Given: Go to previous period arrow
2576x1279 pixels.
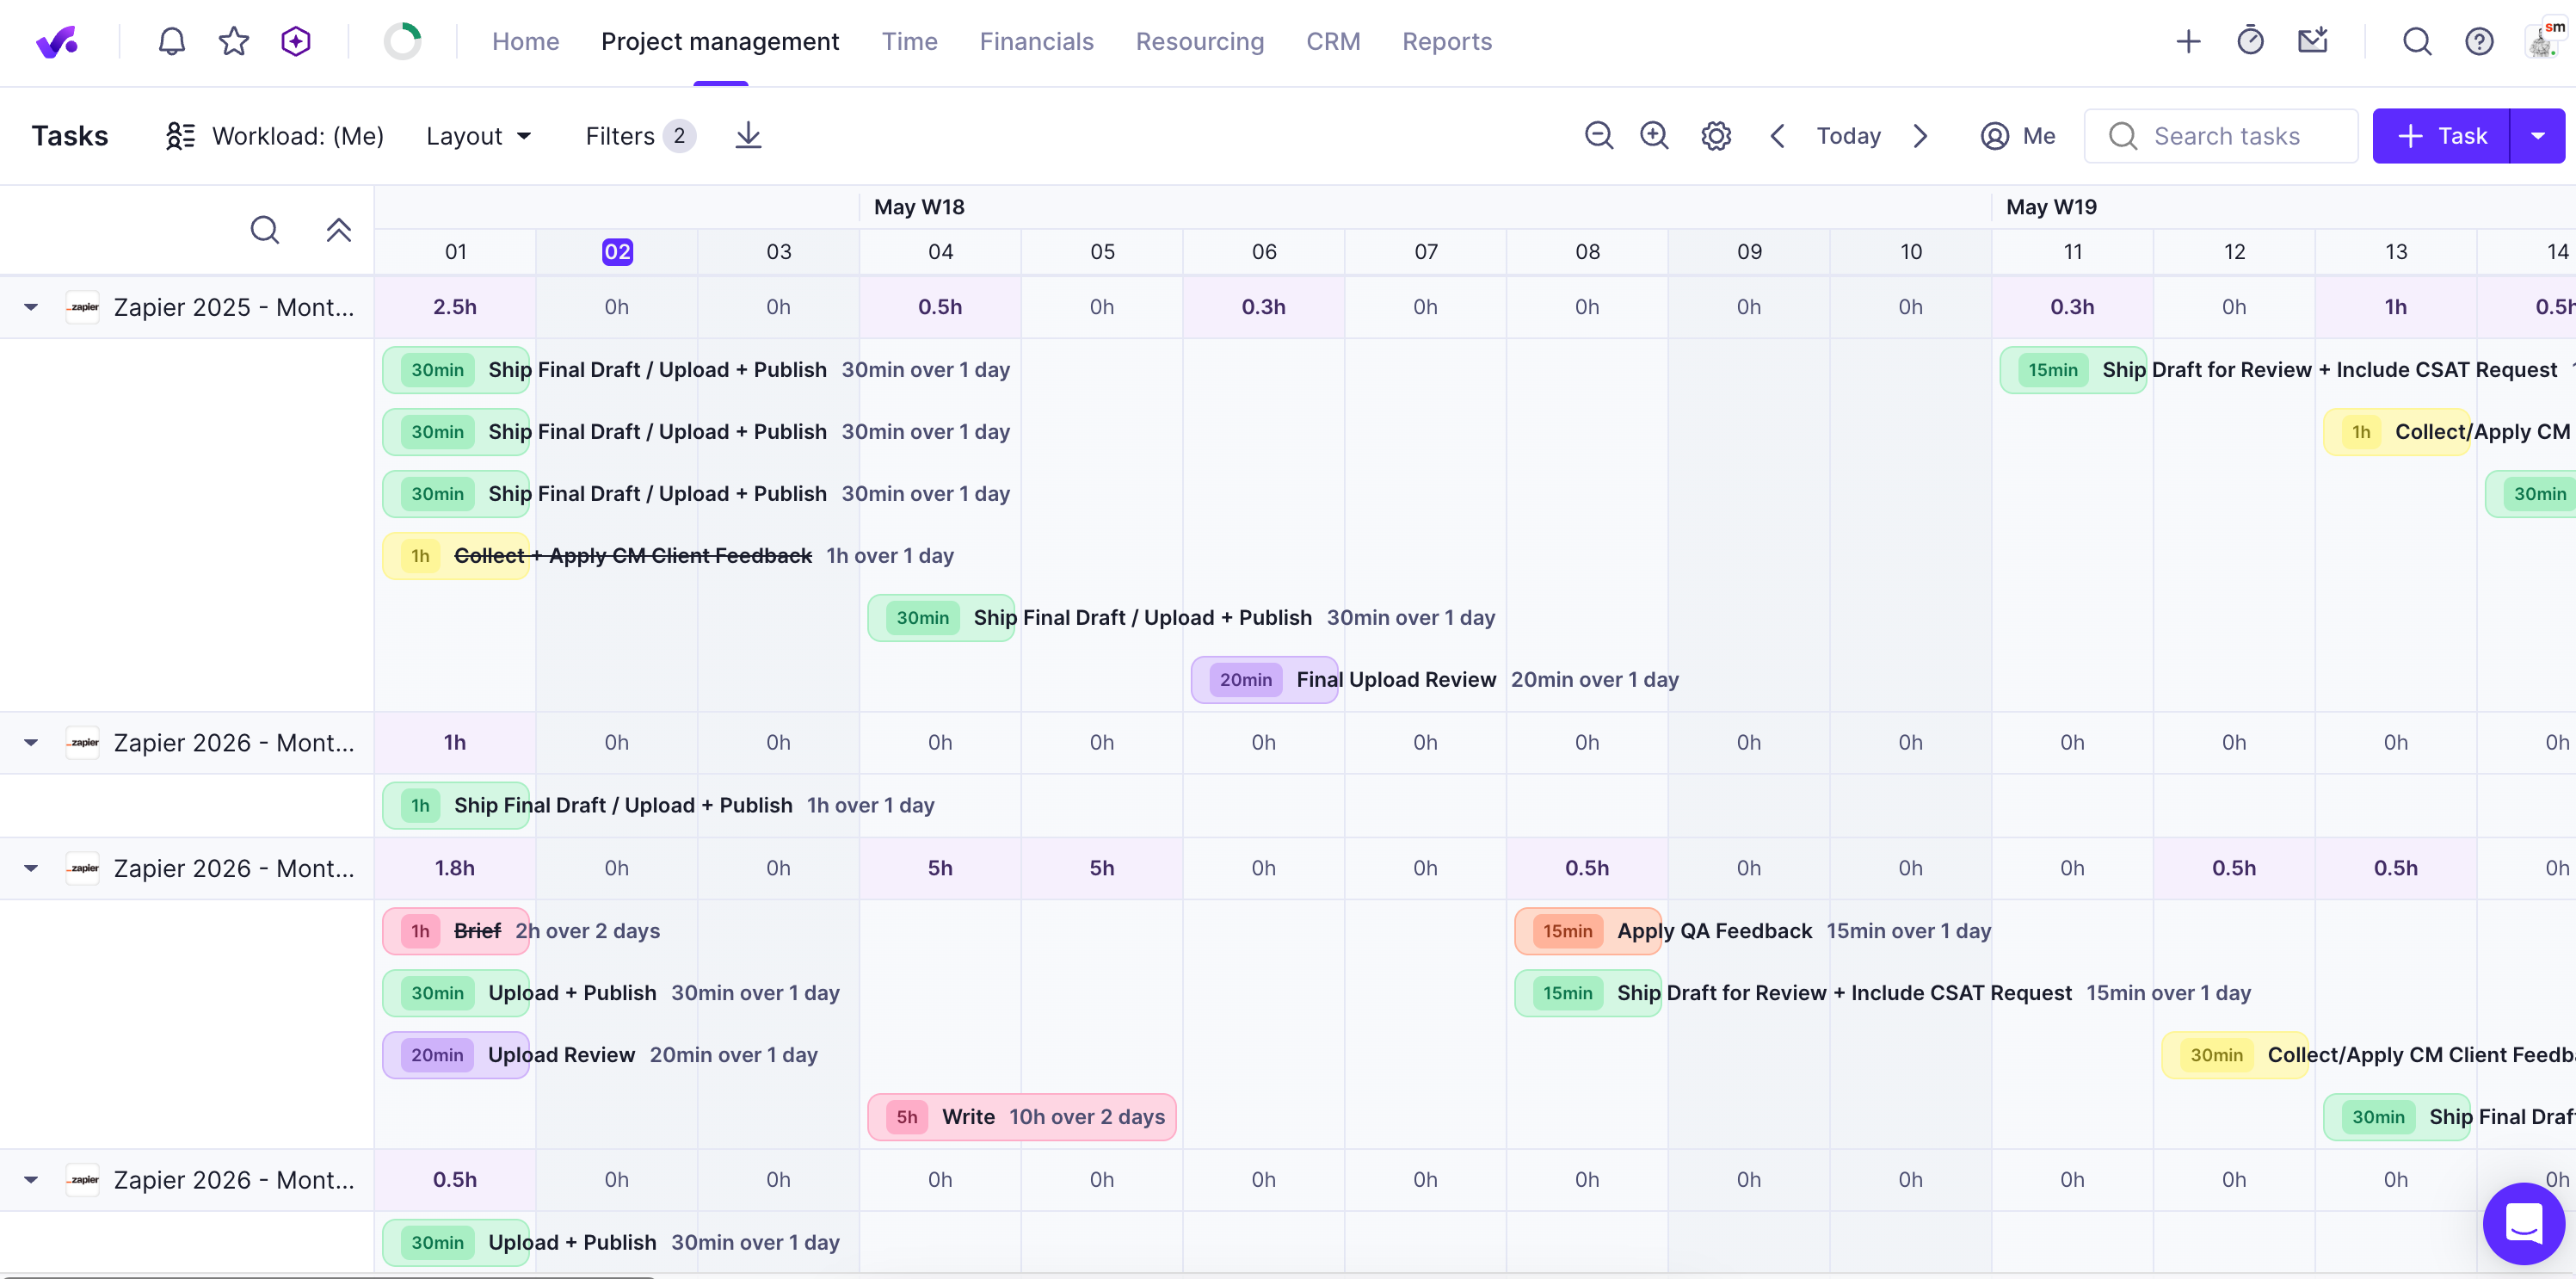Looking at the screenshot, I should pyautogui.click(x=1777, y=136).
